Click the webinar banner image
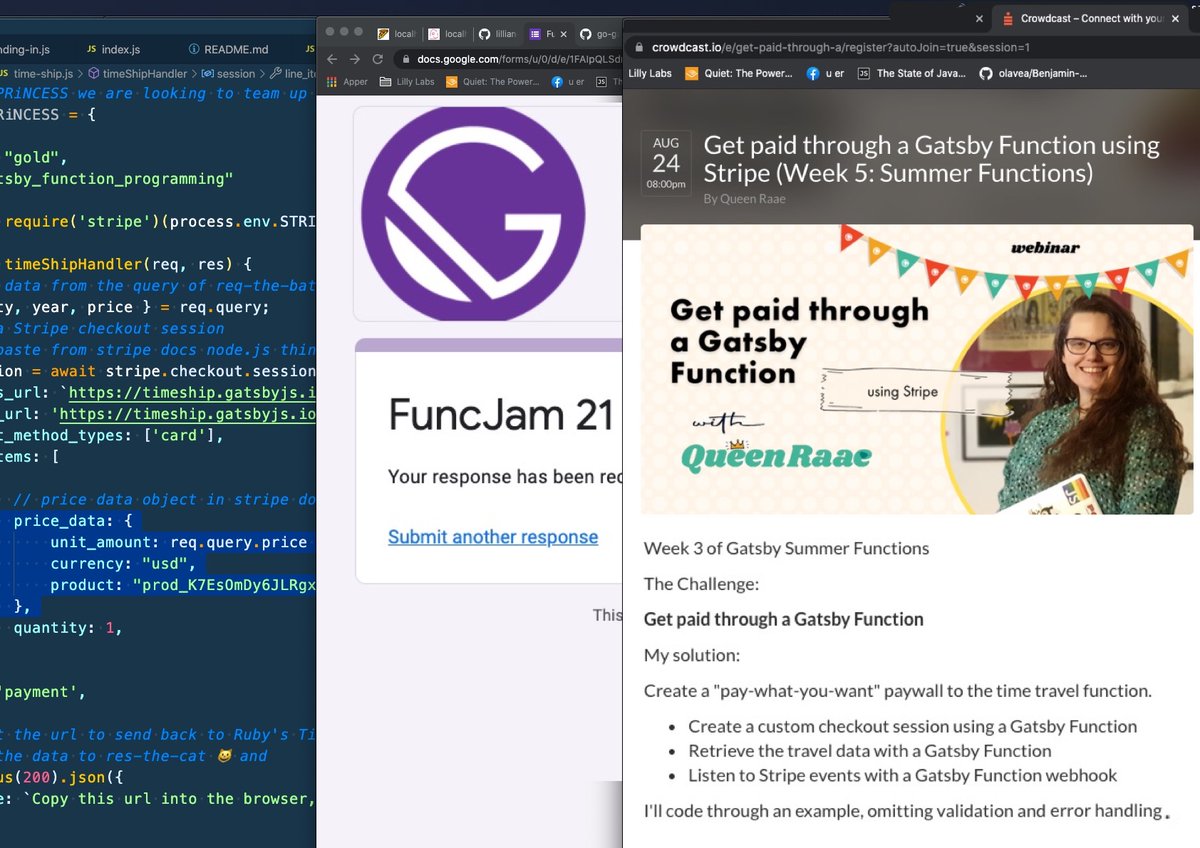Image resolution: width=1200 pixels, height=848 pixels. pos(917,369)
